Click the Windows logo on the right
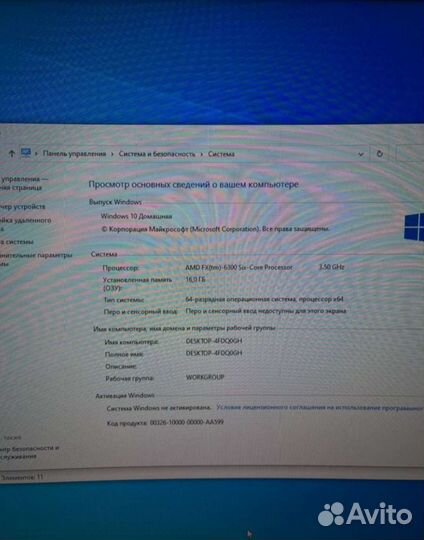 [414, 227]
